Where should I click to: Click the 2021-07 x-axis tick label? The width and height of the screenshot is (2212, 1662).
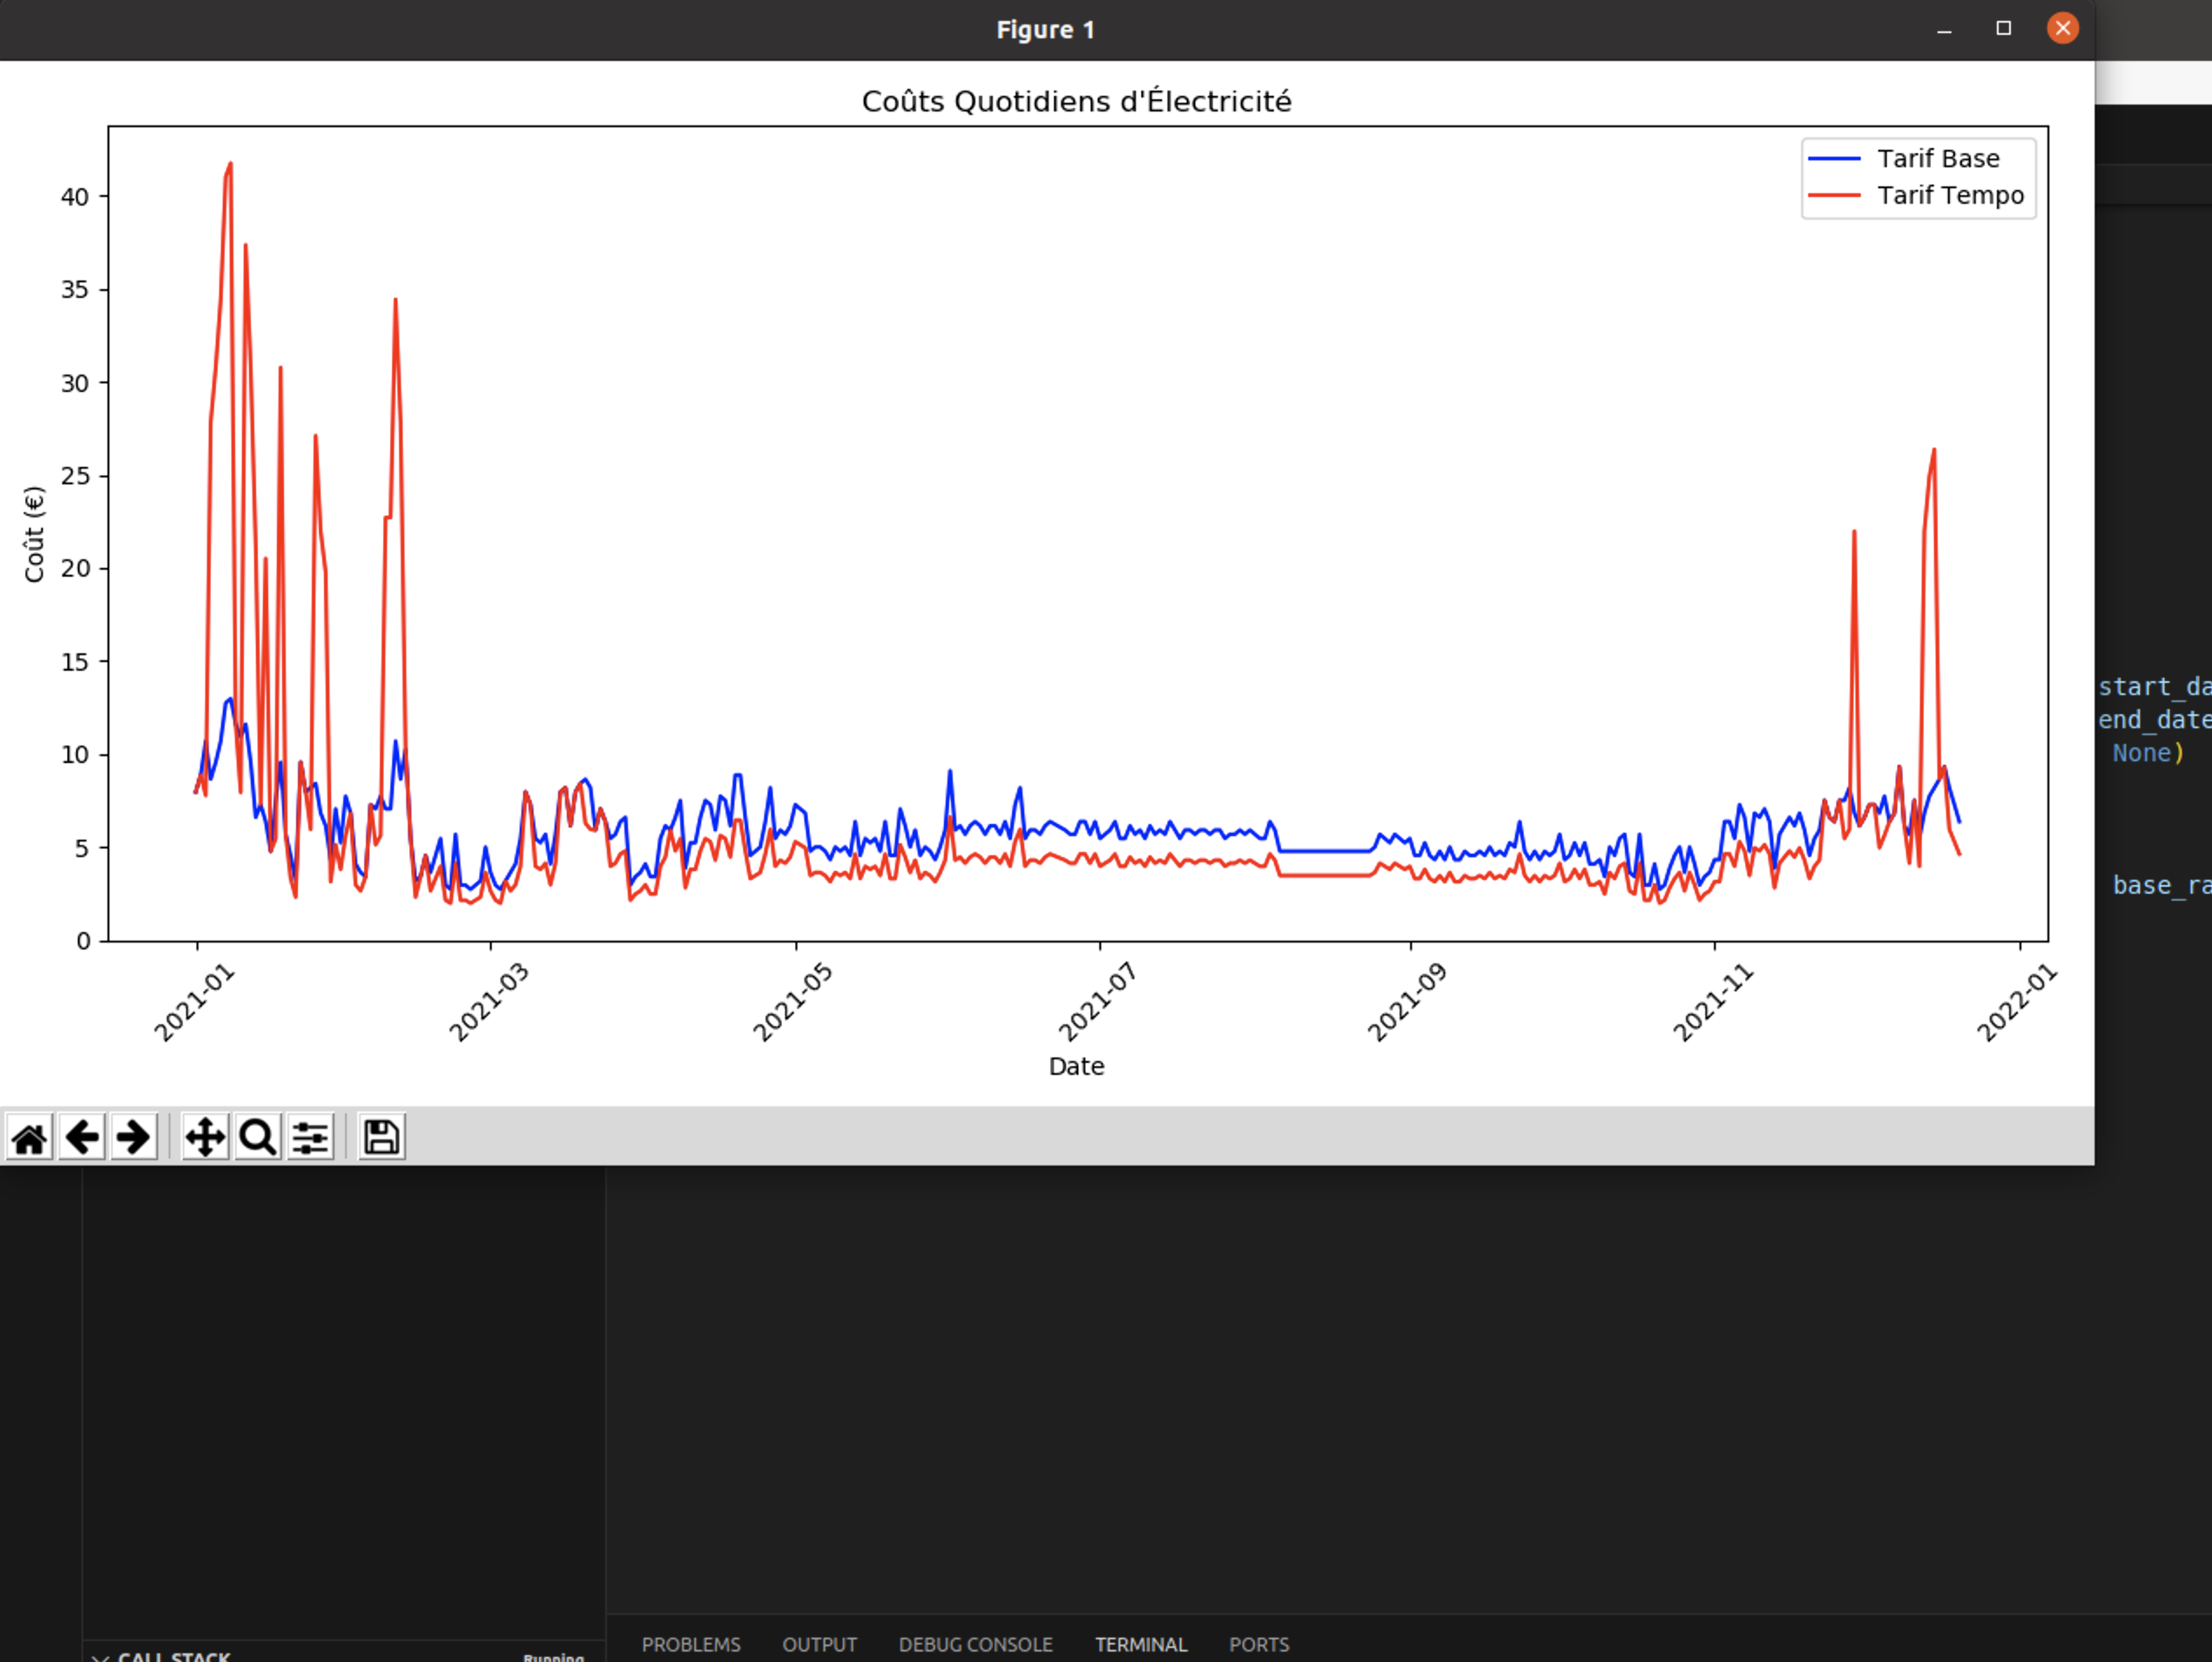point(1097,1003)
